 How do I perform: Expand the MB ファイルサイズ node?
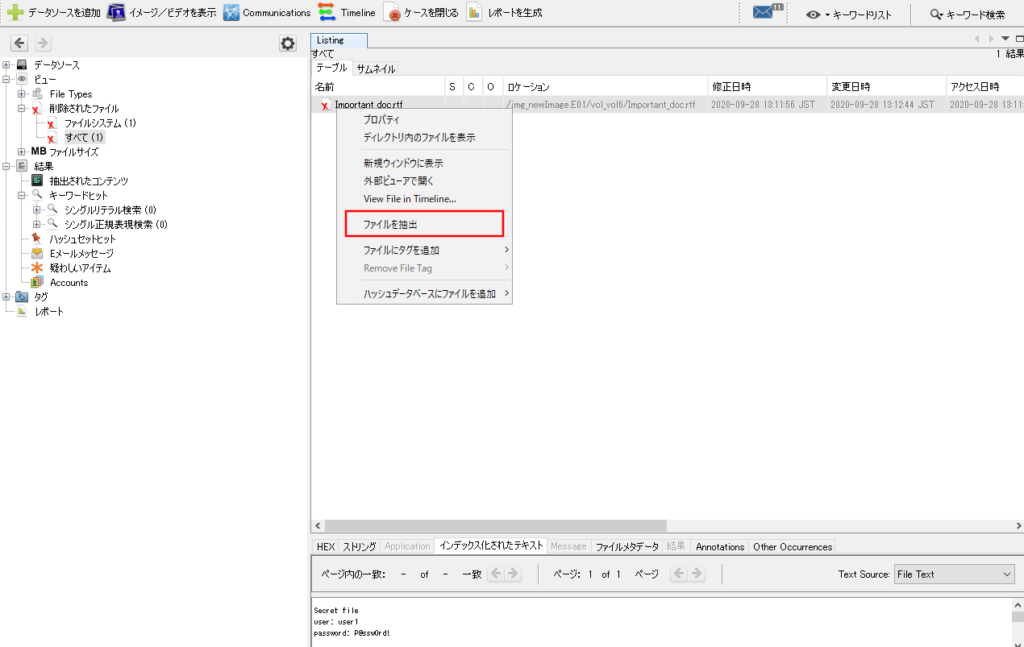(22, 151)
